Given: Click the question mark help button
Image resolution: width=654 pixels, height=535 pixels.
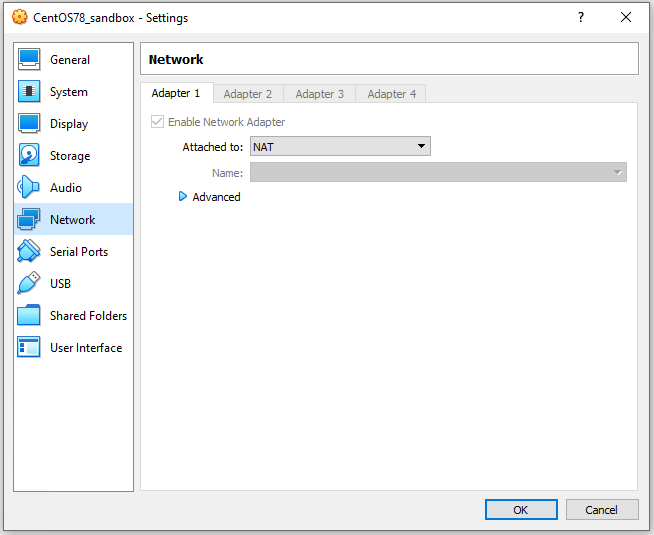Looking at the screenshot, I should 580,17.
